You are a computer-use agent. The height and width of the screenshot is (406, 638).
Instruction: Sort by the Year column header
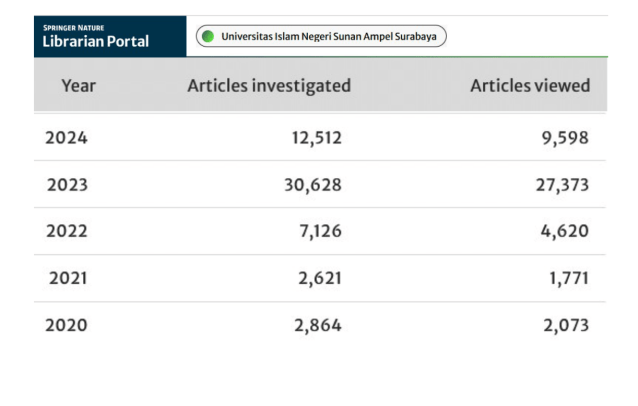click(79, 86)
